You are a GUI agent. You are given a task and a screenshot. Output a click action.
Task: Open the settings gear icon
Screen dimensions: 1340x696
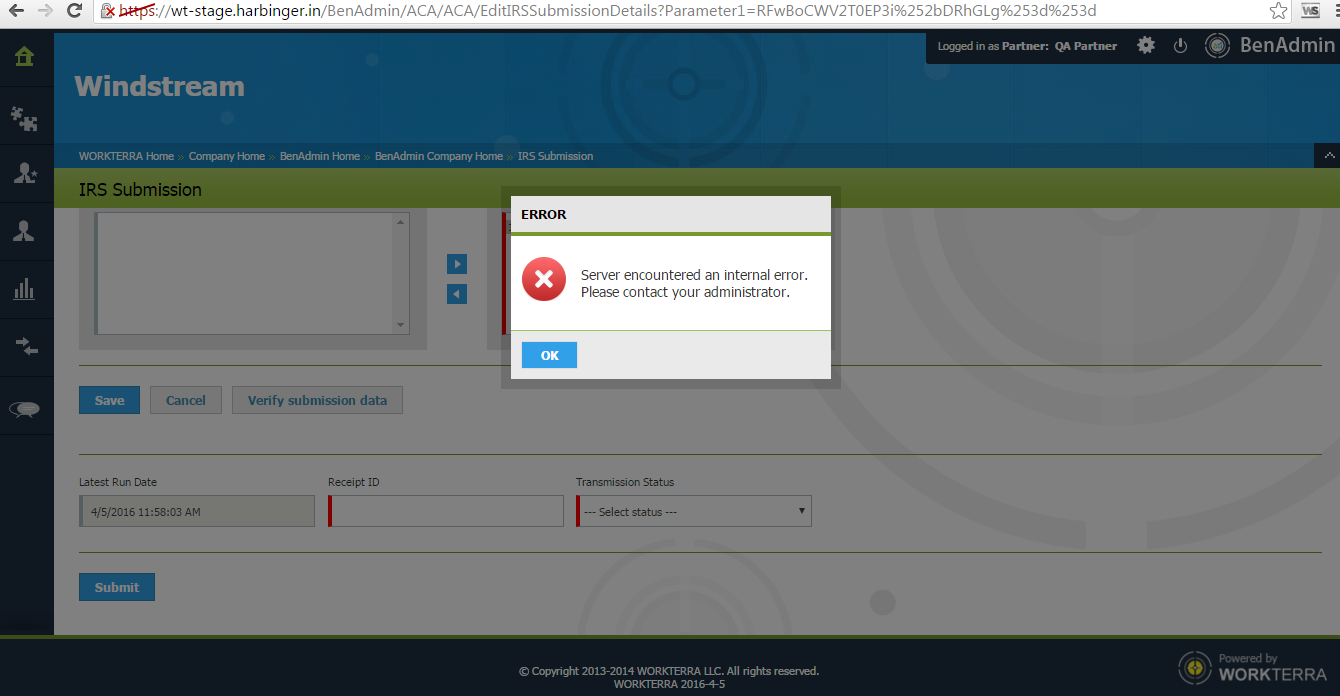(x=1146, y=46)
